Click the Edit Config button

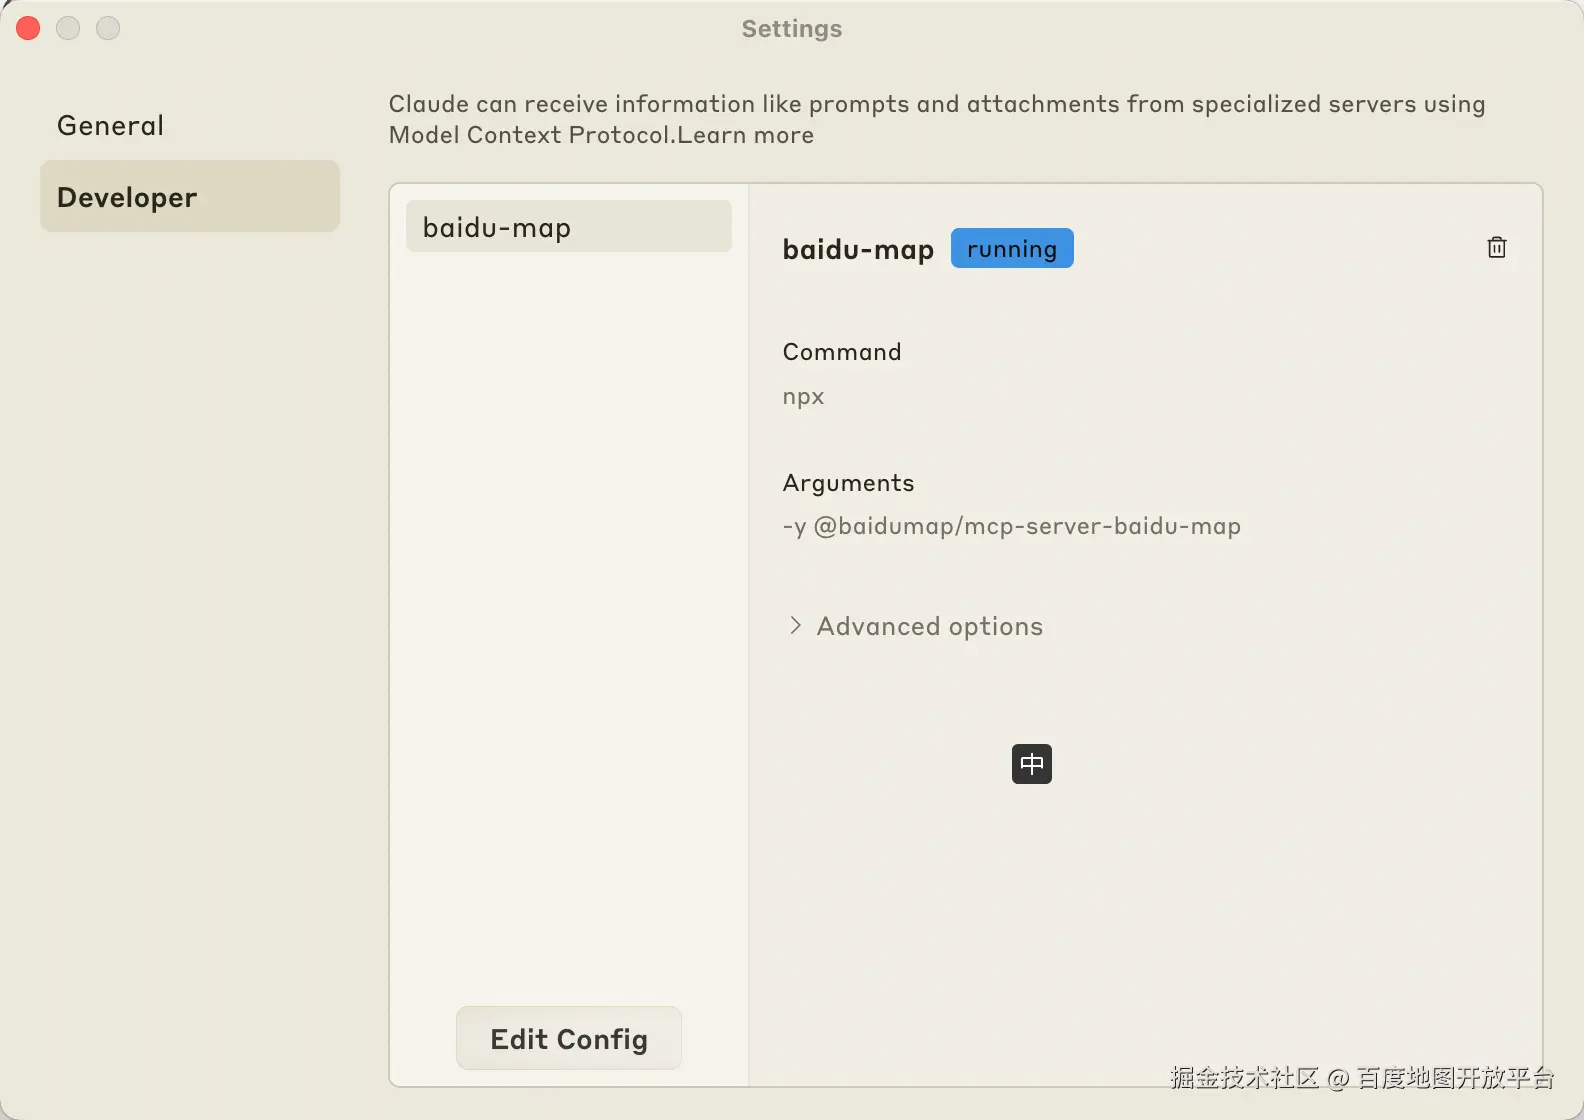(x=569, y=1039)
